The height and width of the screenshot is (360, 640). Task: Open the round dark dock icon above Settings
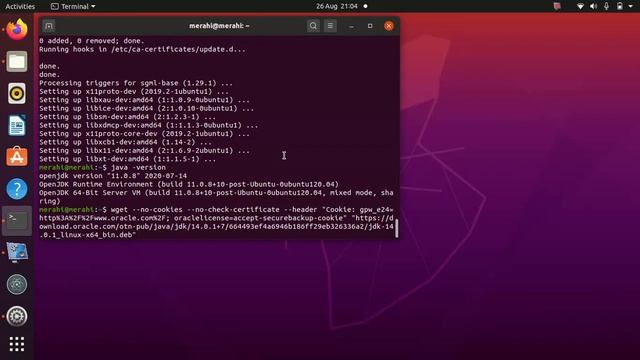[x=17, y=284]
